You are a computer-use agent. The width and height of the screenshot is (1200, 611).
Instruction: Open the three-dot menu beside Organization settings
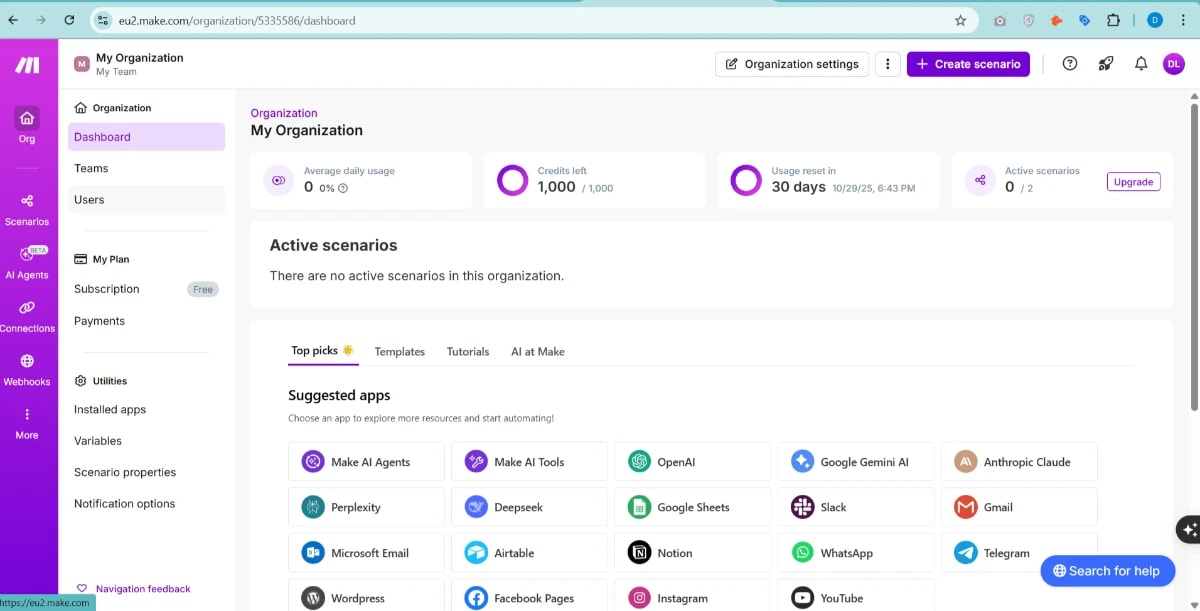click(x=888, y=63)
